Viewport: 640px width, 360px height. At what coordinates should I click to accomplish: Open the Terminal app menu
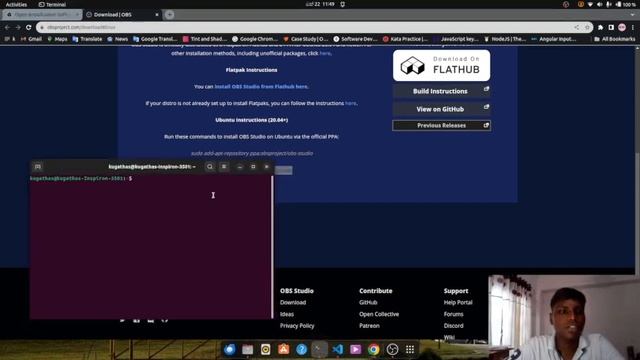tap(52, 4)
